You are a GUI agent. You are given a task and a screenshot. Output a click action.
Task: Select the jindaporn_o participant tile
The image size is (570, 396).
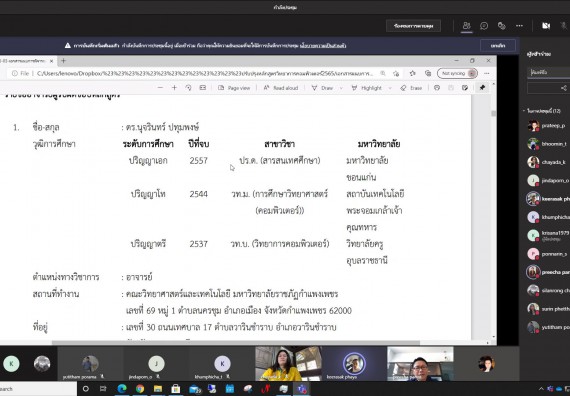[x=156, y=364]
